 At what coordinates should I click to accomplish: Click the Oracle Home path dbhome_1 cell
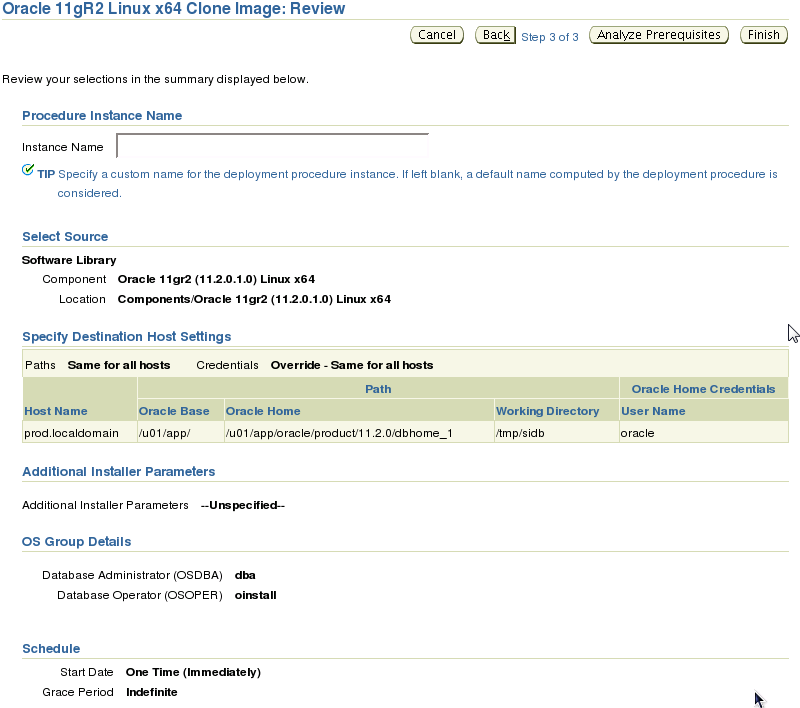coord(359,433)
